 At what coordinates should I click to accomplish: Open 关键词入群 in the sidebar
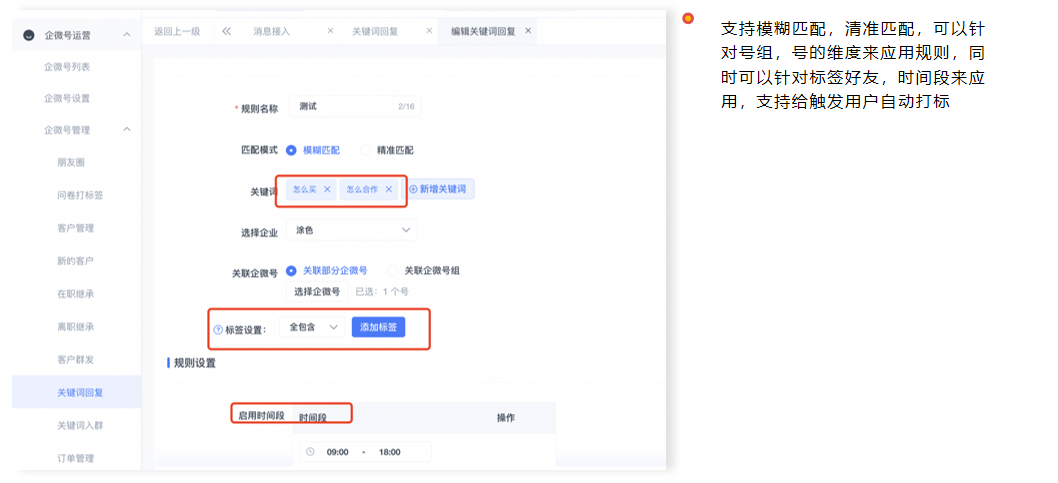click(80, 425)
